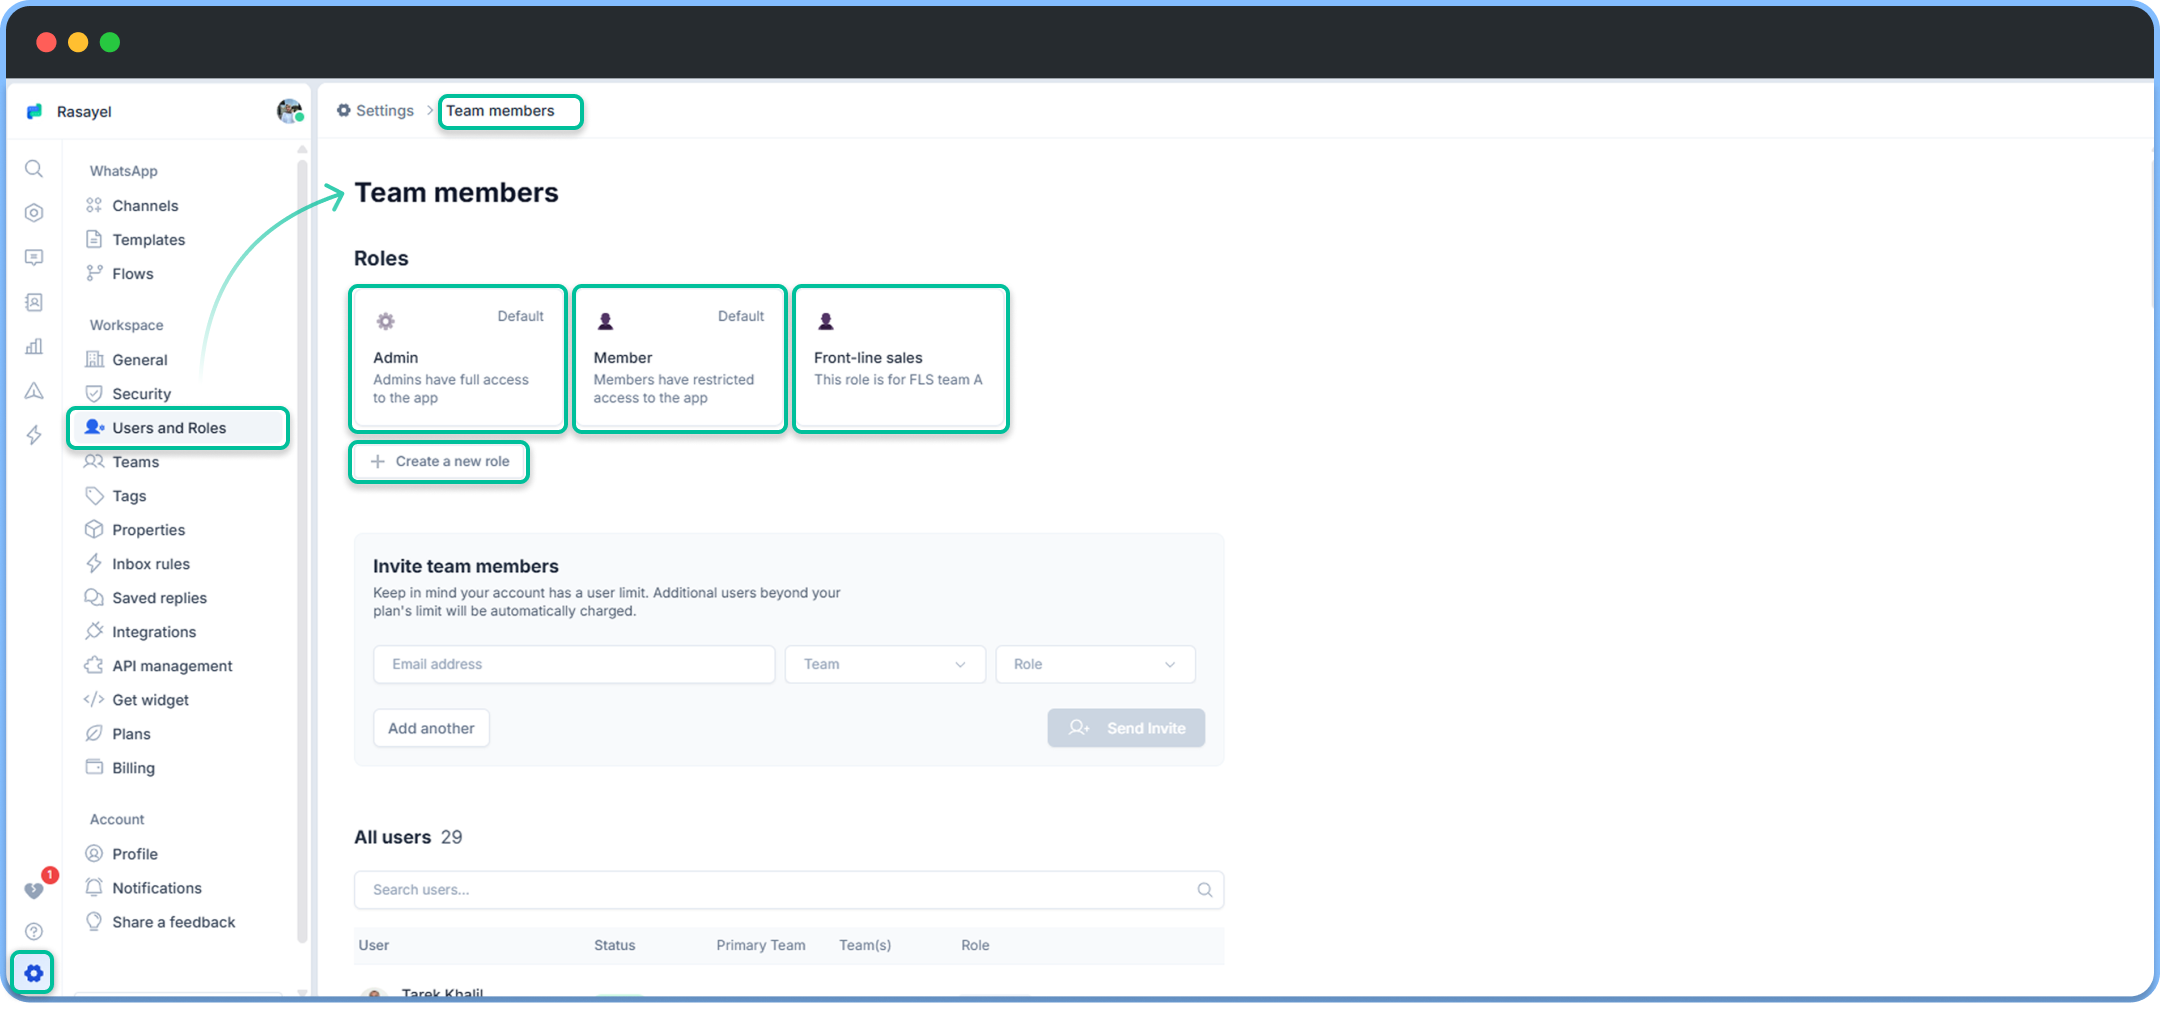Click the sidebar vertical scrollbar

tap(302, 550)
